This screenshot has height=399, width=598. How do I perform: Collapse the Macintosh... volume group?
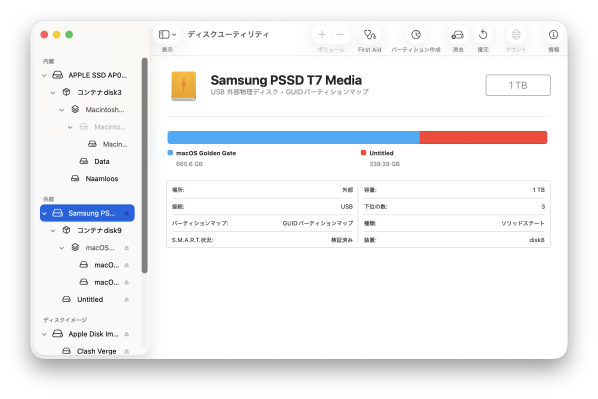click(x=61, y=110)
